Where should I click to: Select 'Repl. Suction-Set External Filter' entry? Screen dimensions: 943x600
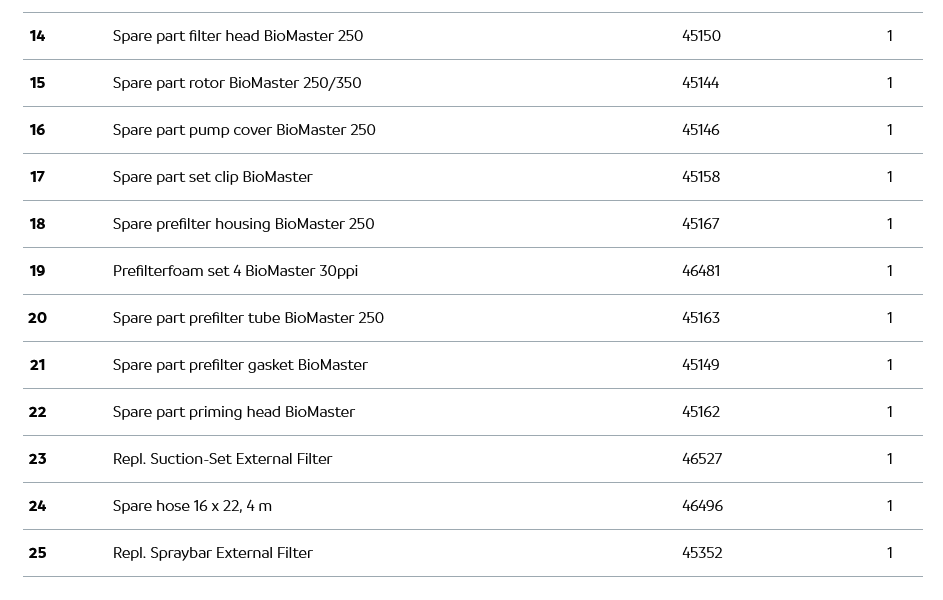(x=222, y=459)
